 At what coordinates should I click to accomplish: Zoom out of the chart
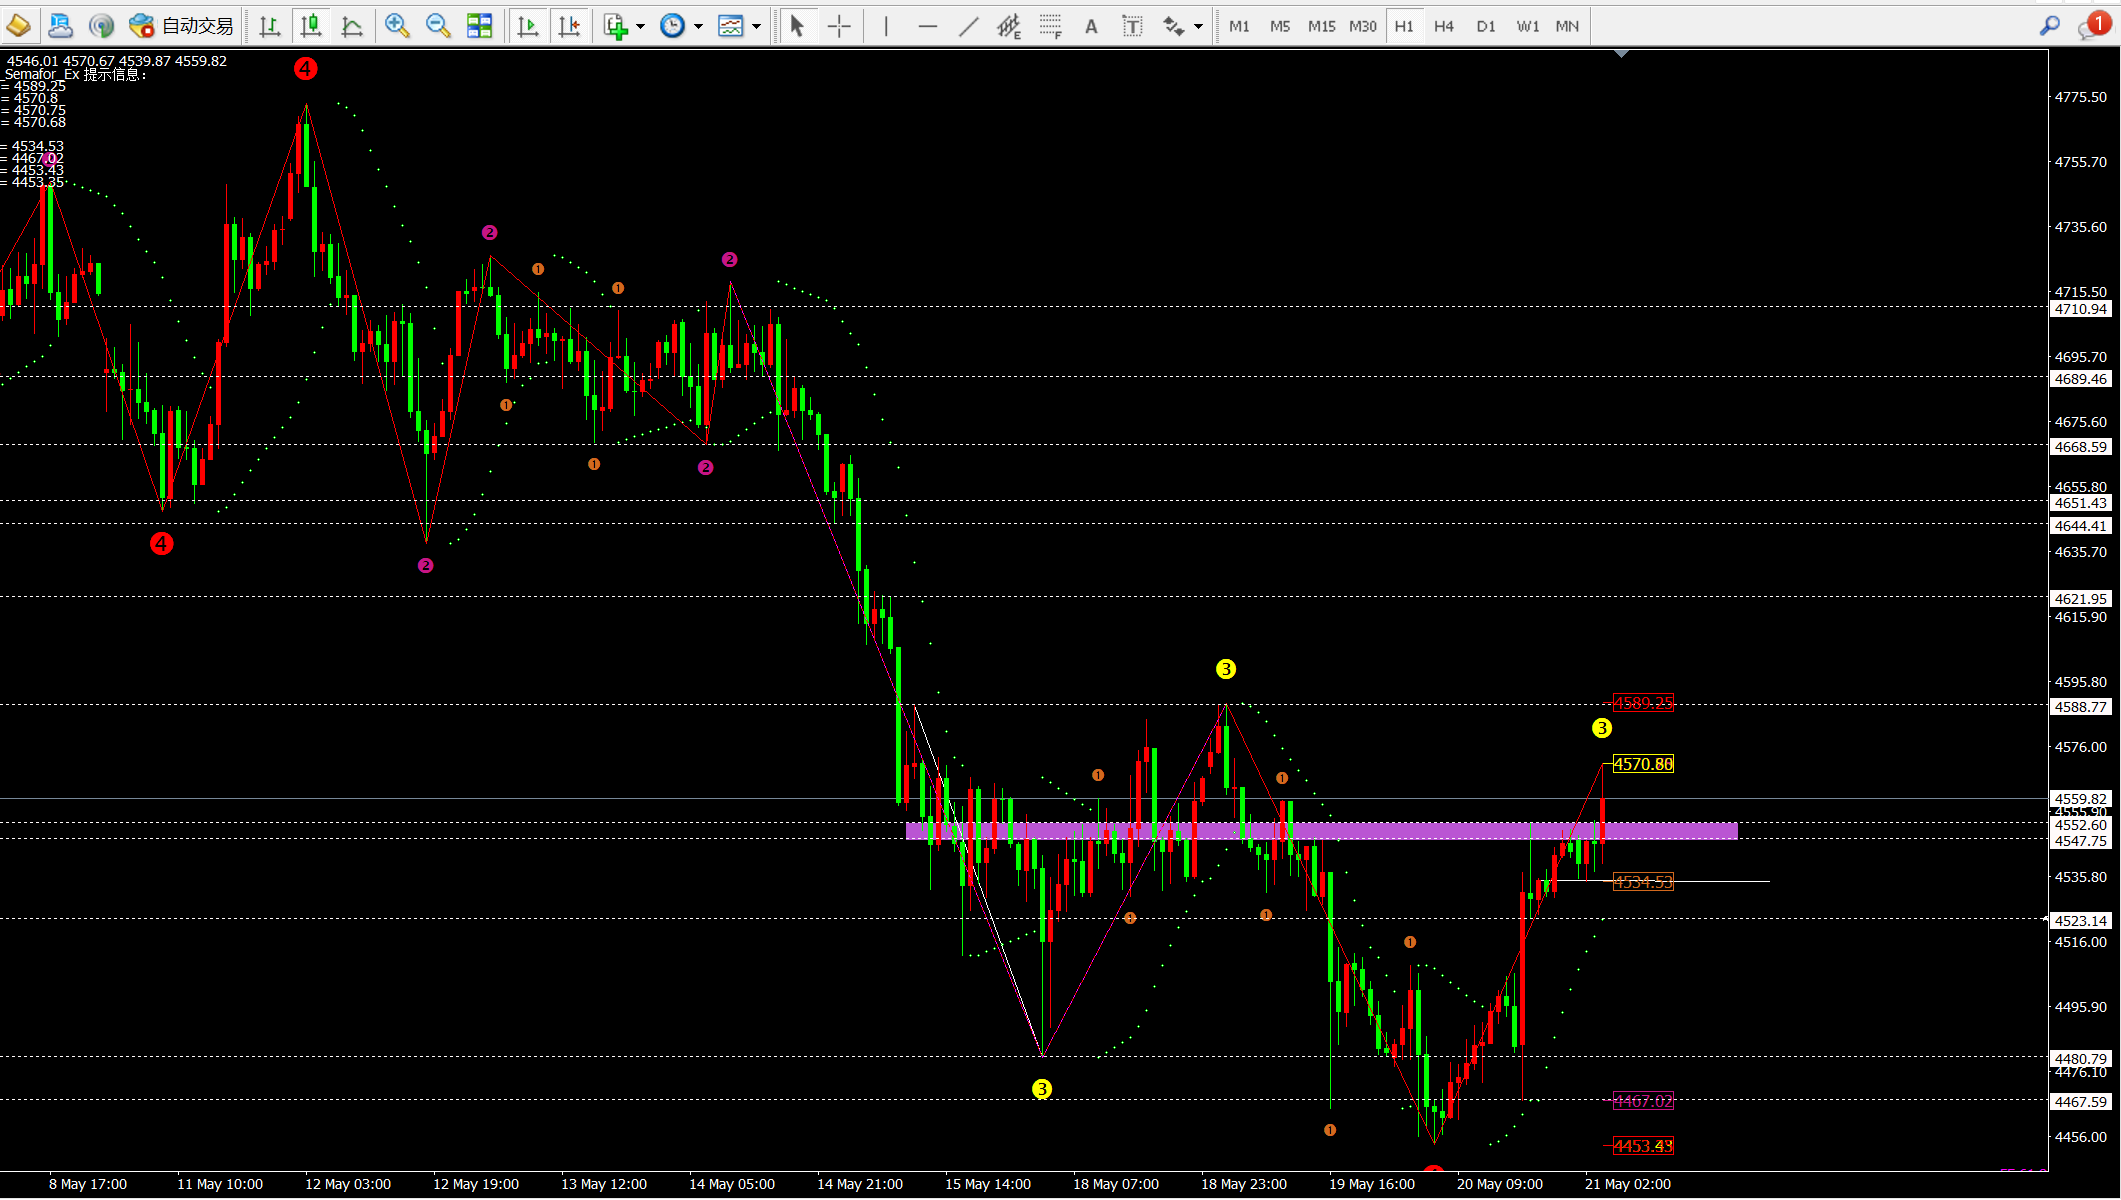(x=438, y=26)
